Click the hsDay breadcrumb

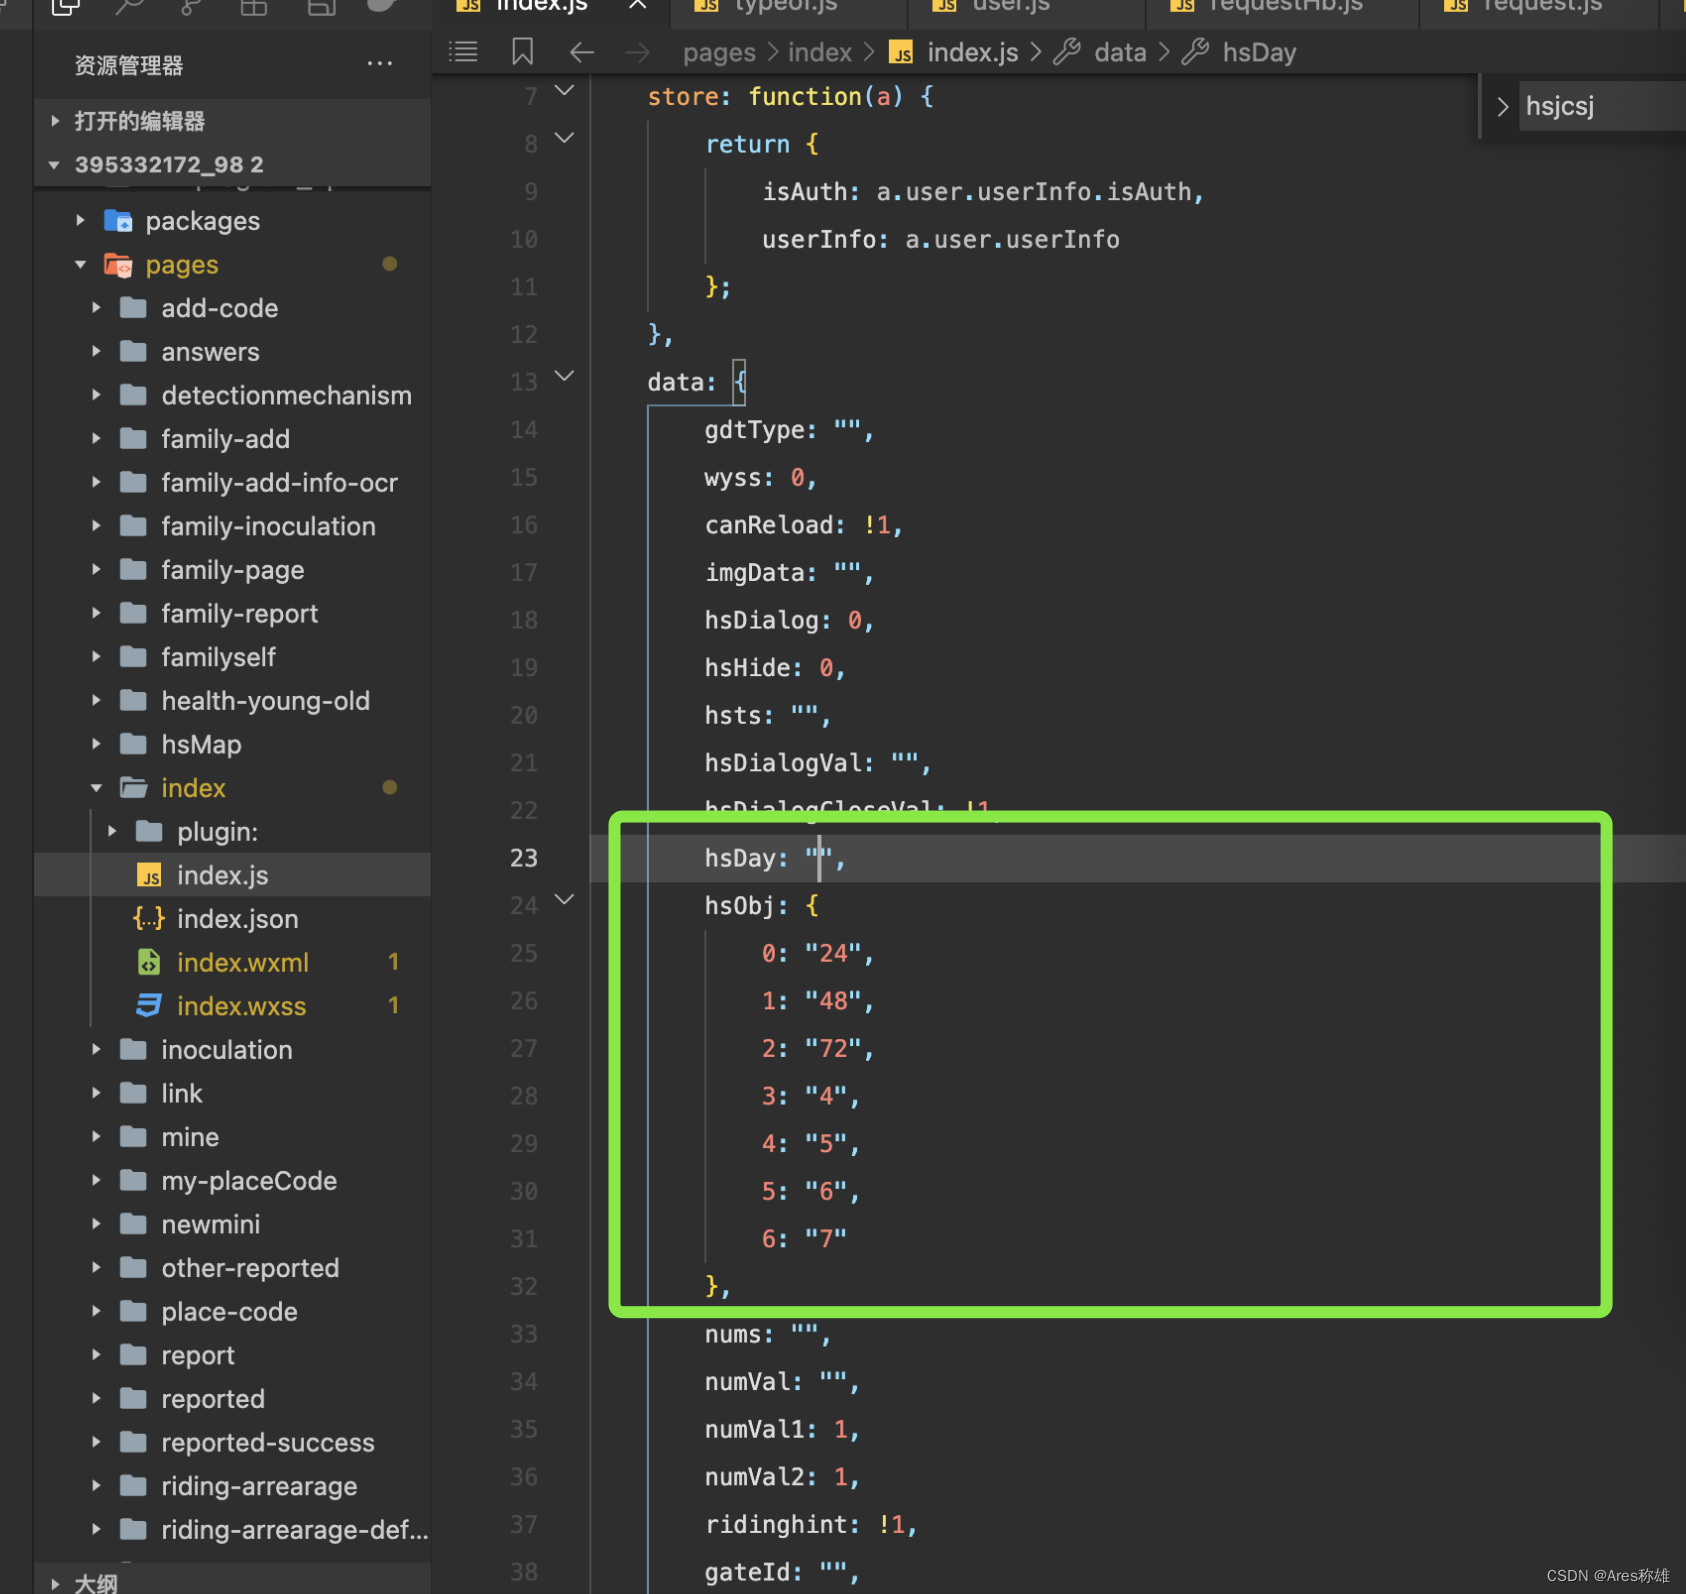click(x=1259, y=53)
